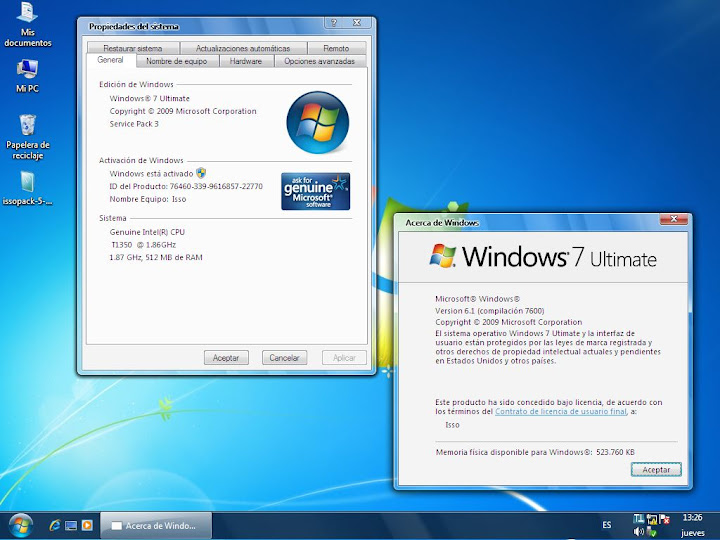Click the text 'Windows® 7 Ultimate' in General tab
The height and width of the screenshot is (540, 720).
(x=149, y=98)
